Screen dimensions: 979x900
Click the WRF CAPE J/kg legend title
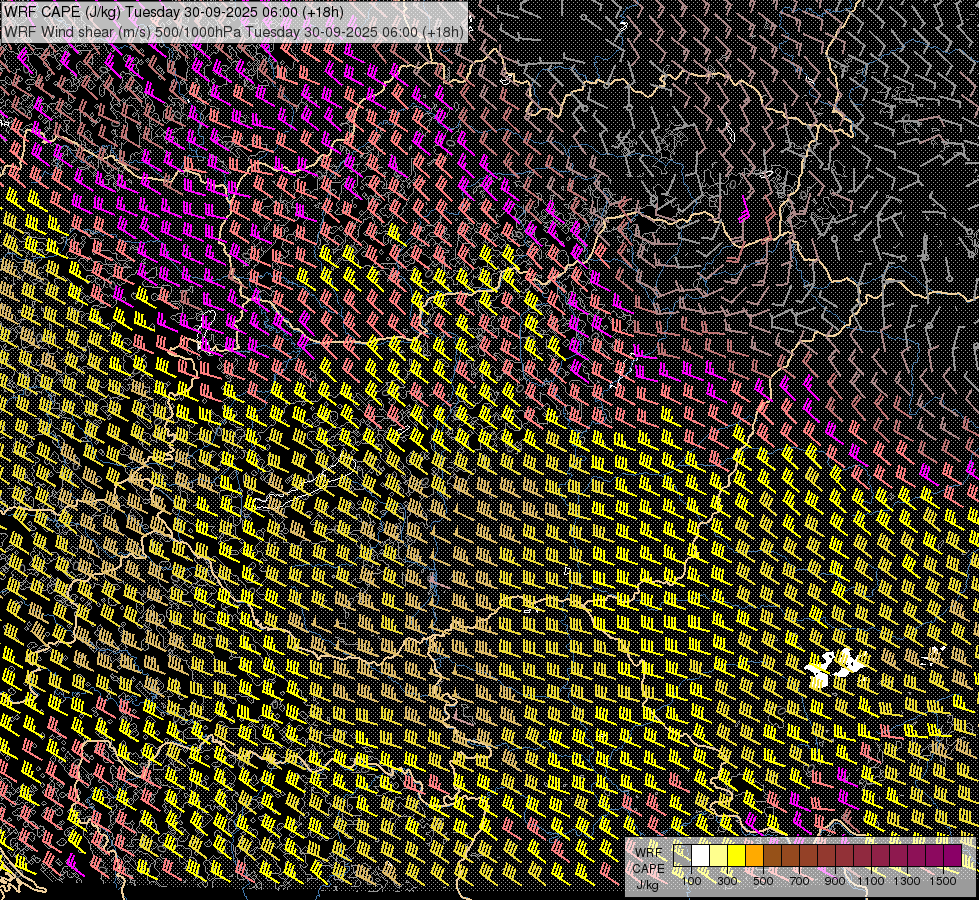click(x=649, y=868)
